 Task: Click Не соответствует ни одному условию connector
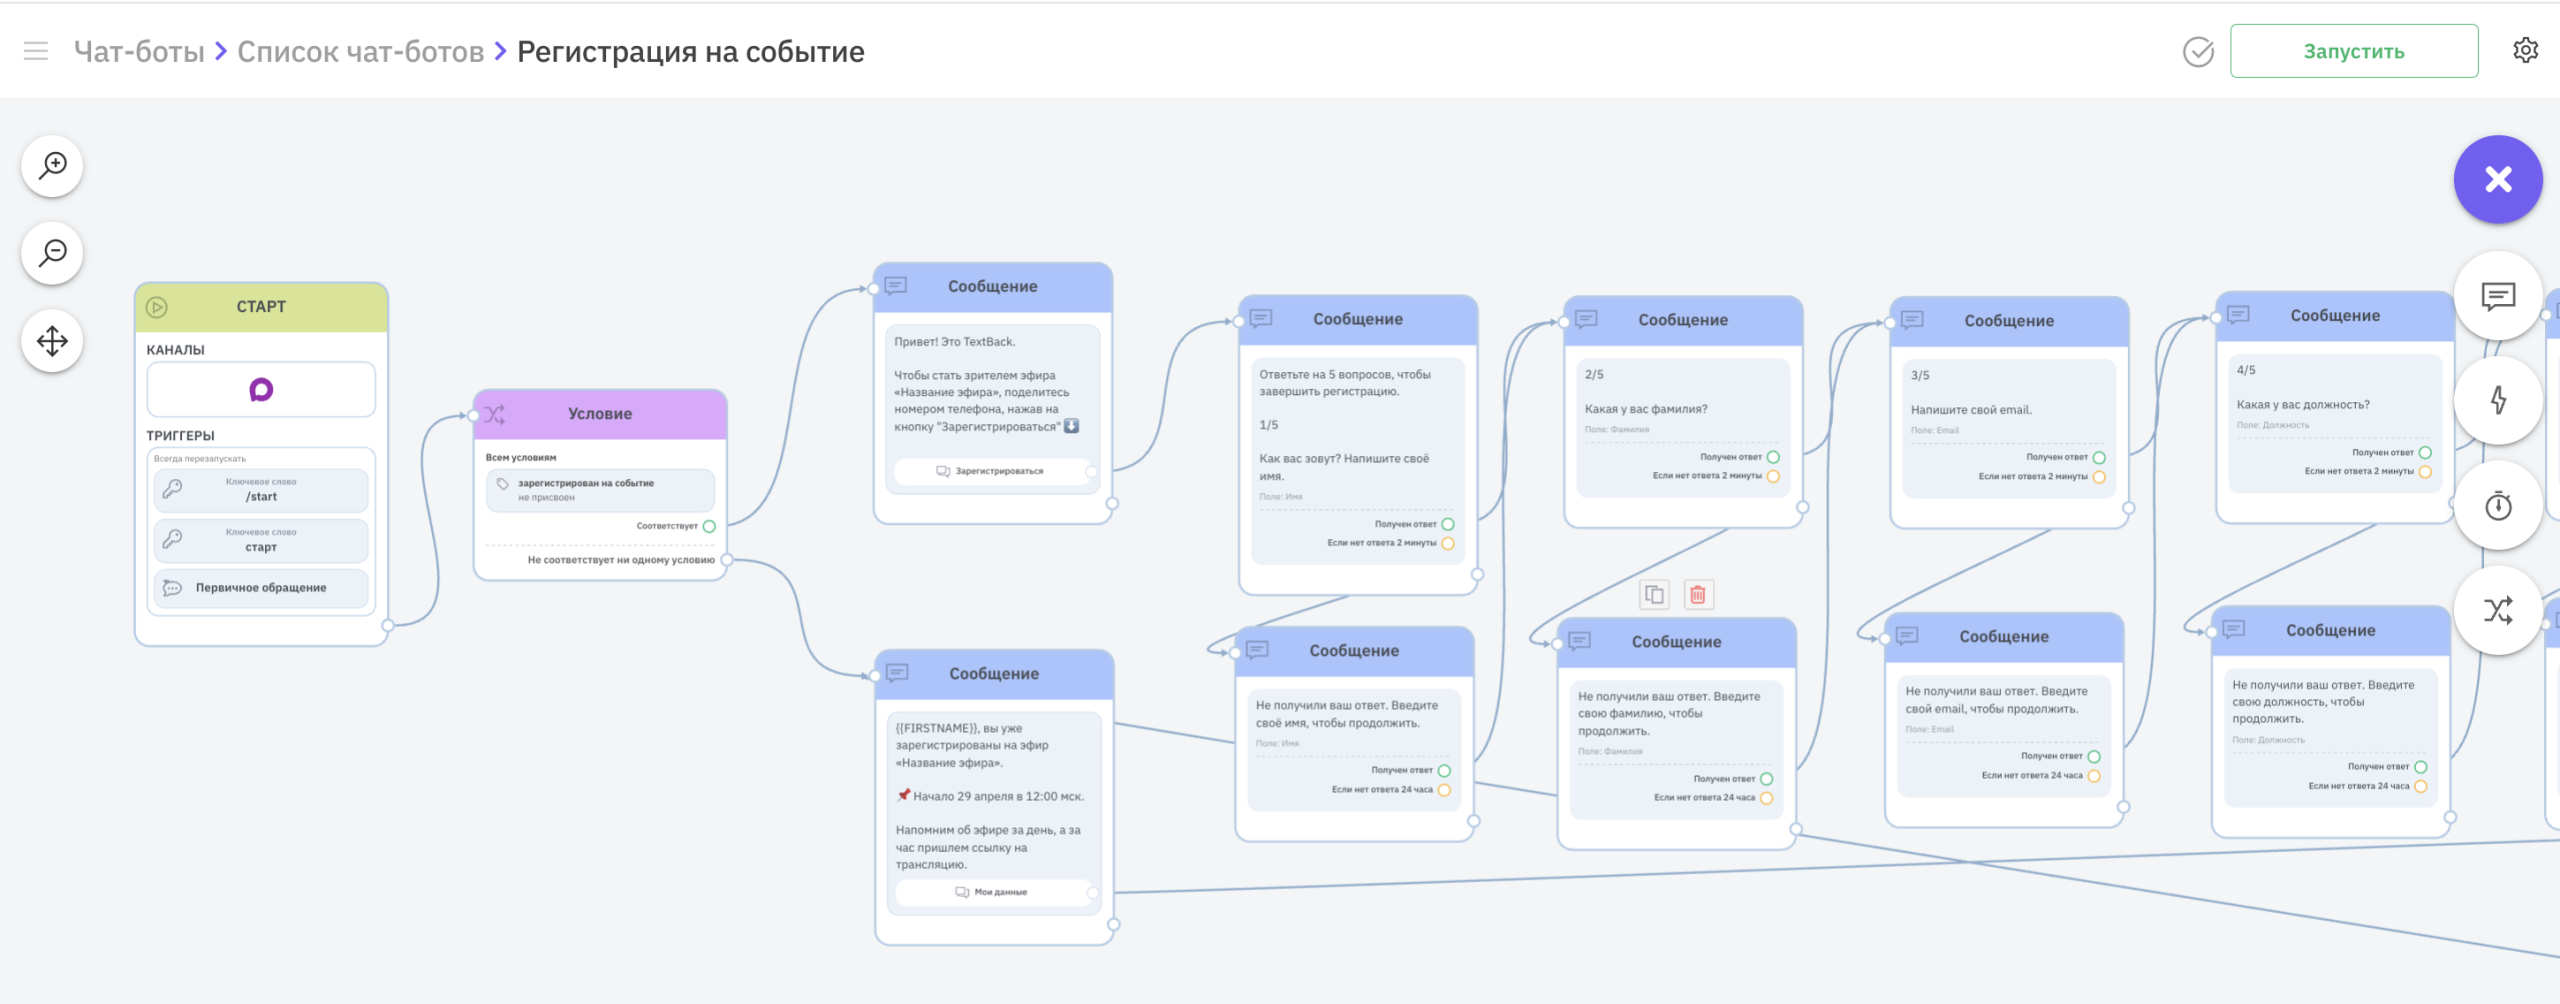pyautogui.click(x=726, y=560)
